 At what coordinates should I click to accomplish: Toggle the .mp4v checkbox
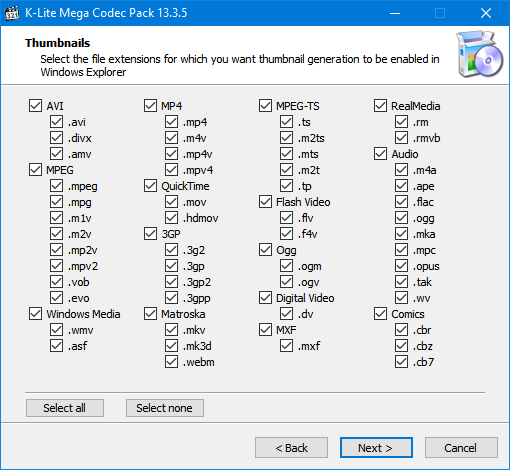pyautogui.click(x=171, y=154)
